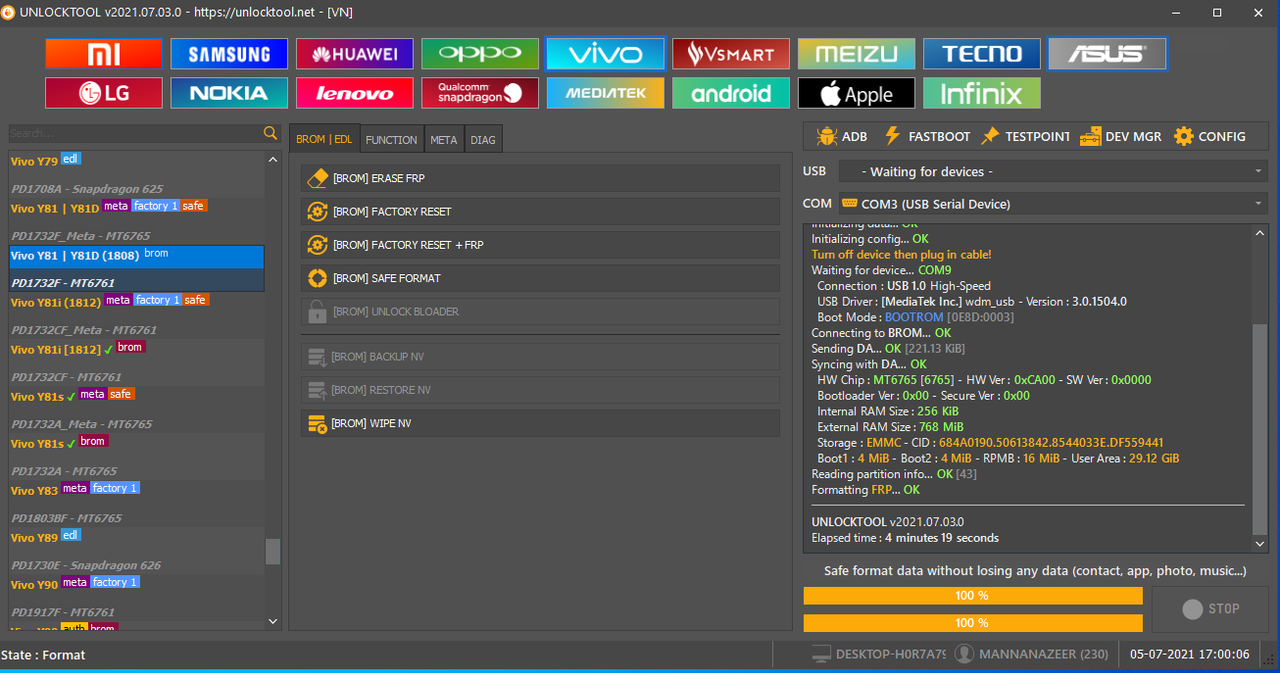1280x673 pixels.
Task: Select Vivo Y83 entry
Action: click(137, 490)
